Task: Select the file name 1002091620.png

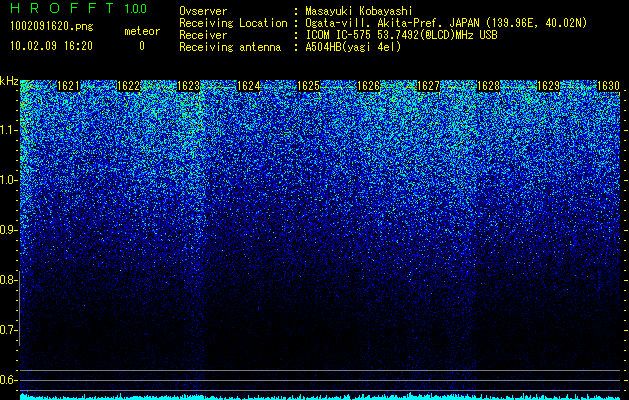Action: point(51,27)
